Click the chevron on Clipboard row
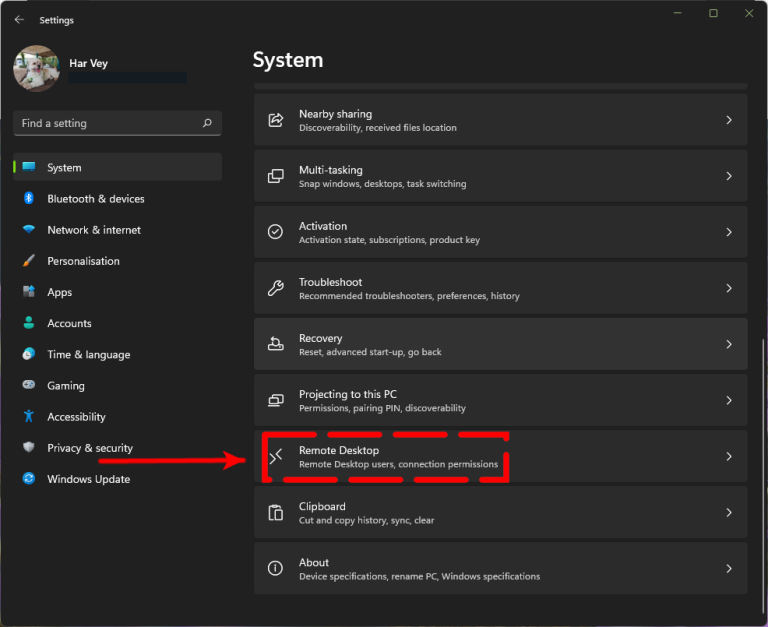 [x=729, y=512]
